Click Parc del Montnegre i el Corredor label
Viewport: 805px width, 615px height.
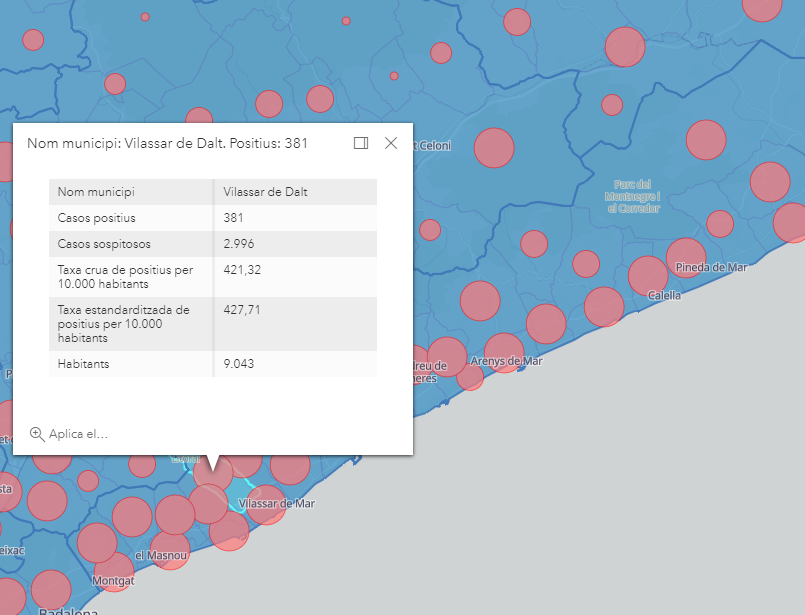point(632,196)
